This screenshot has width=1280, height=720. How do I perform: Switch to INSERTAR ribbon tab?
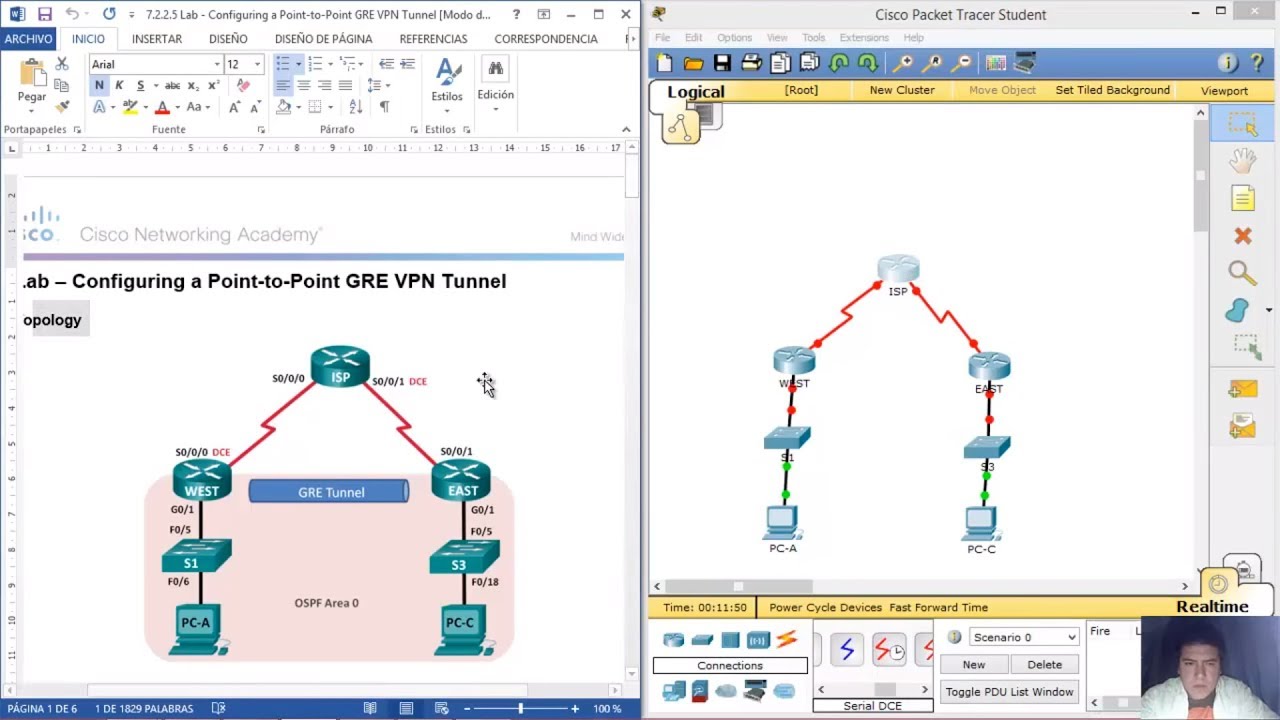tap(157, 39)
